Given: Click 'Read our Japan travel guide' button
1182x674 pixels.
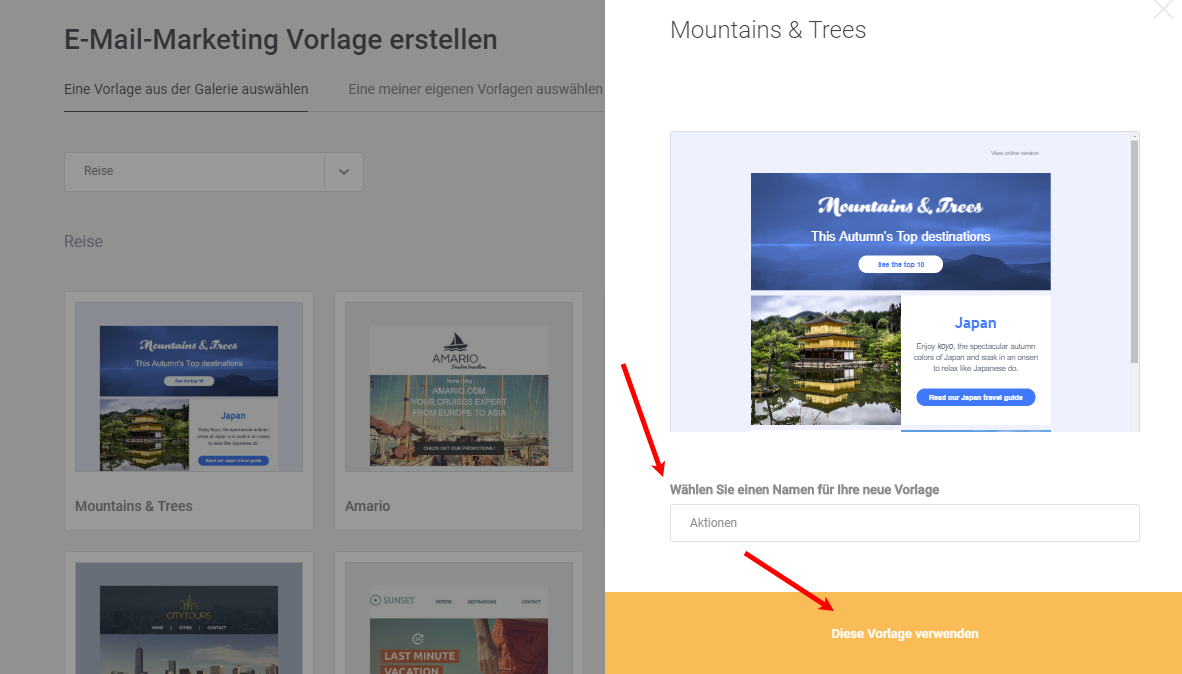Looking at the screenshot, I should (x=975, y=397).
